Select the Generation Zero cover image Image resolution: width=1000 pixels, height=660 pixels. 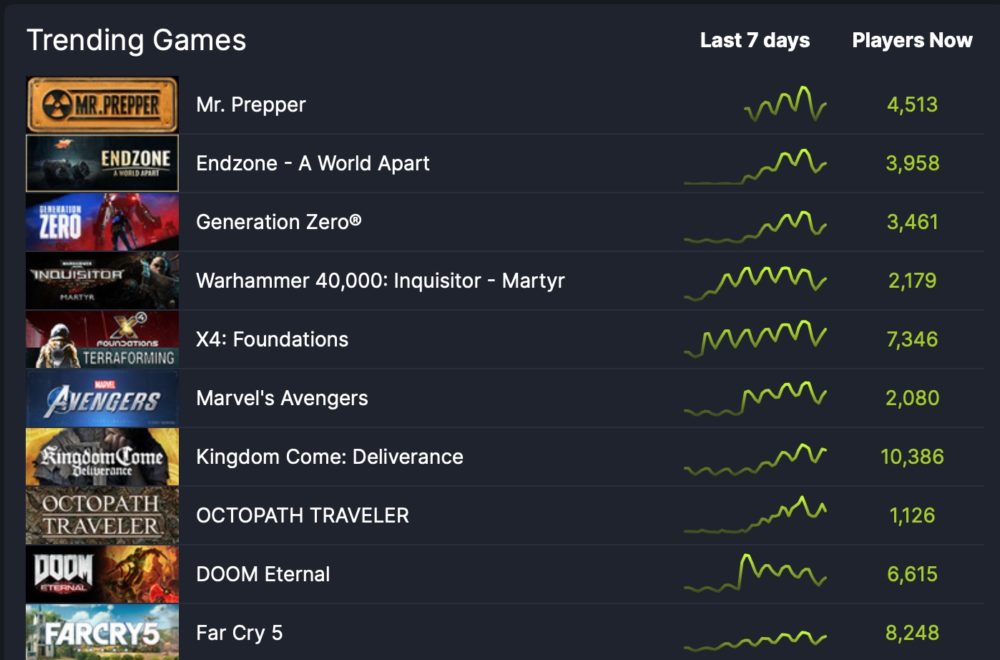tap(102, 222)
